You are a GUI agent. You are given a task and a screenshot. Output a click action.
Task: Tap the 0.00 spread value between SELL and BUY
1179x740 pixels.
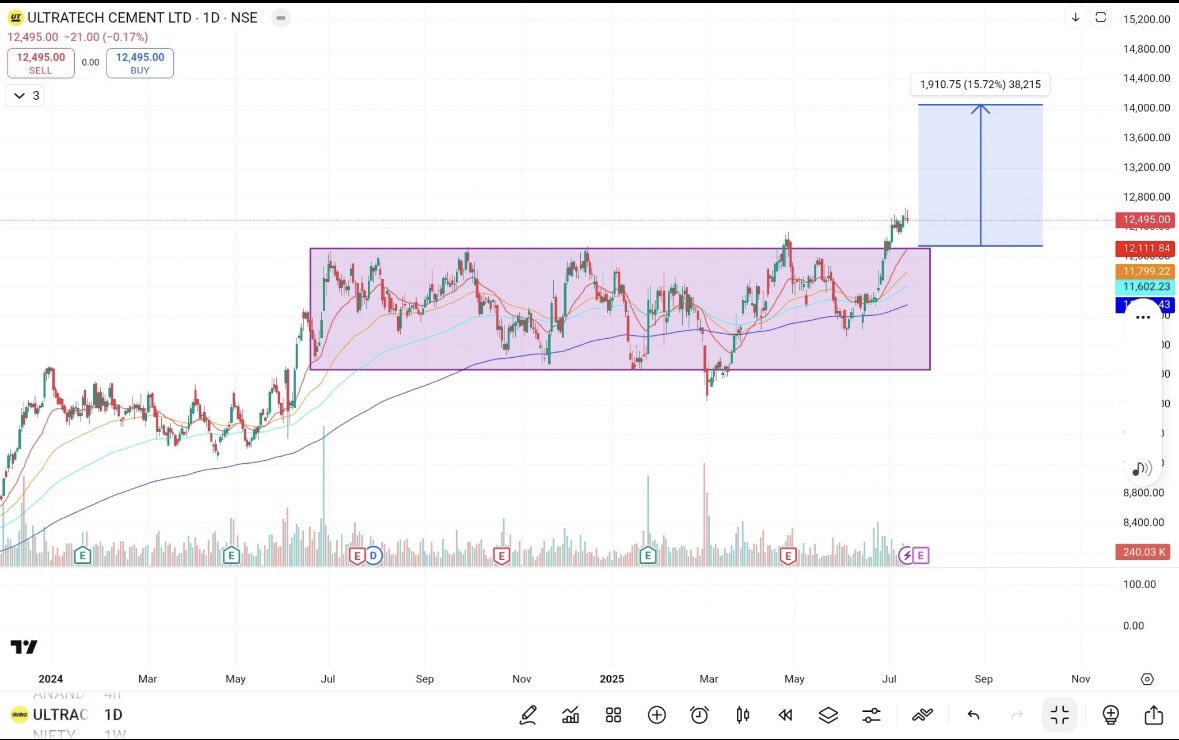(x=90, y=62)
